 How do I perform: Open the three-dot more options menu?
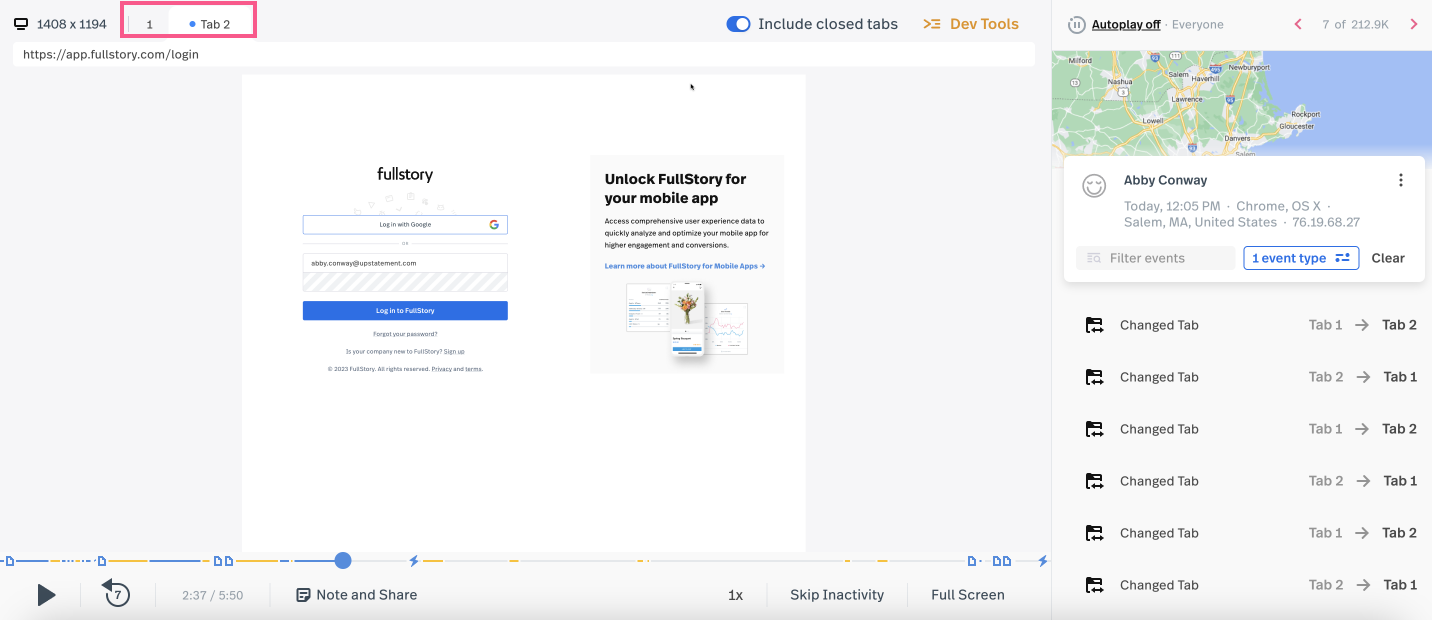pos(1401,180)
